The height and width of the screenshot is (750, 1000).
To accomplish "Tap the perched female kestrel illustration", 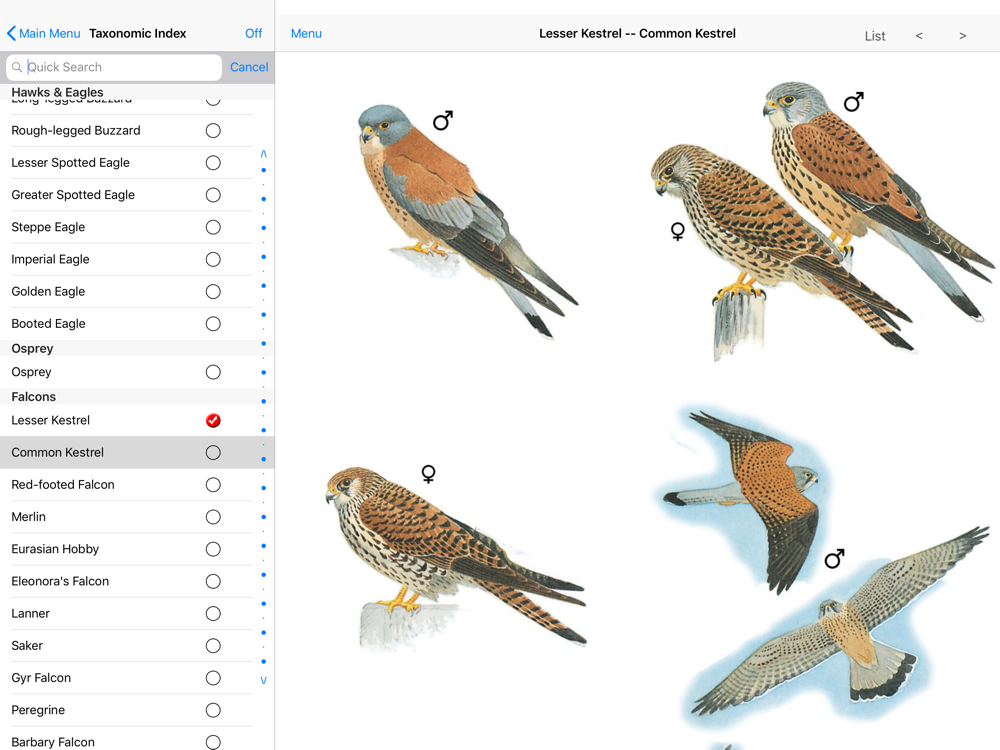I will (x=456, y=557).
